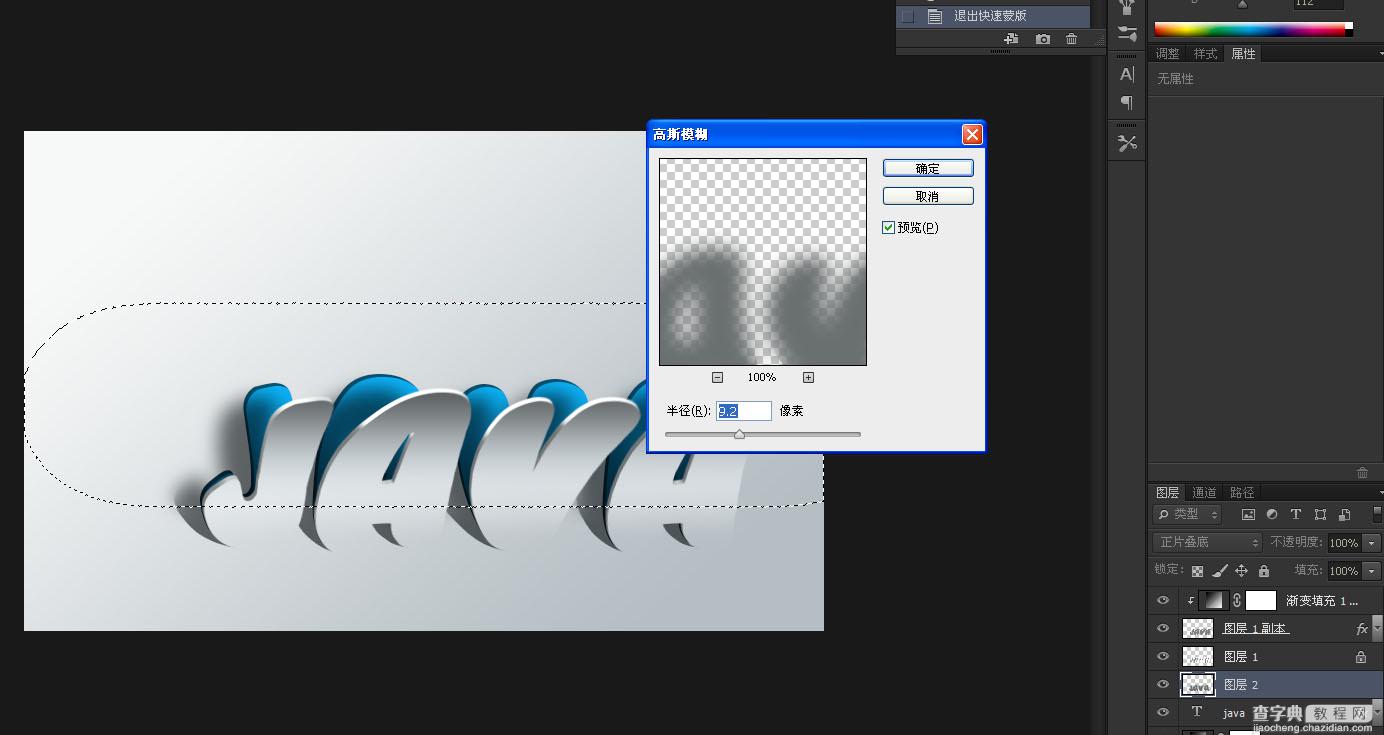The height and width of the screenshot is (735, 1384).
Task: Filter layers by shape layers icon
Action: 1321,514
